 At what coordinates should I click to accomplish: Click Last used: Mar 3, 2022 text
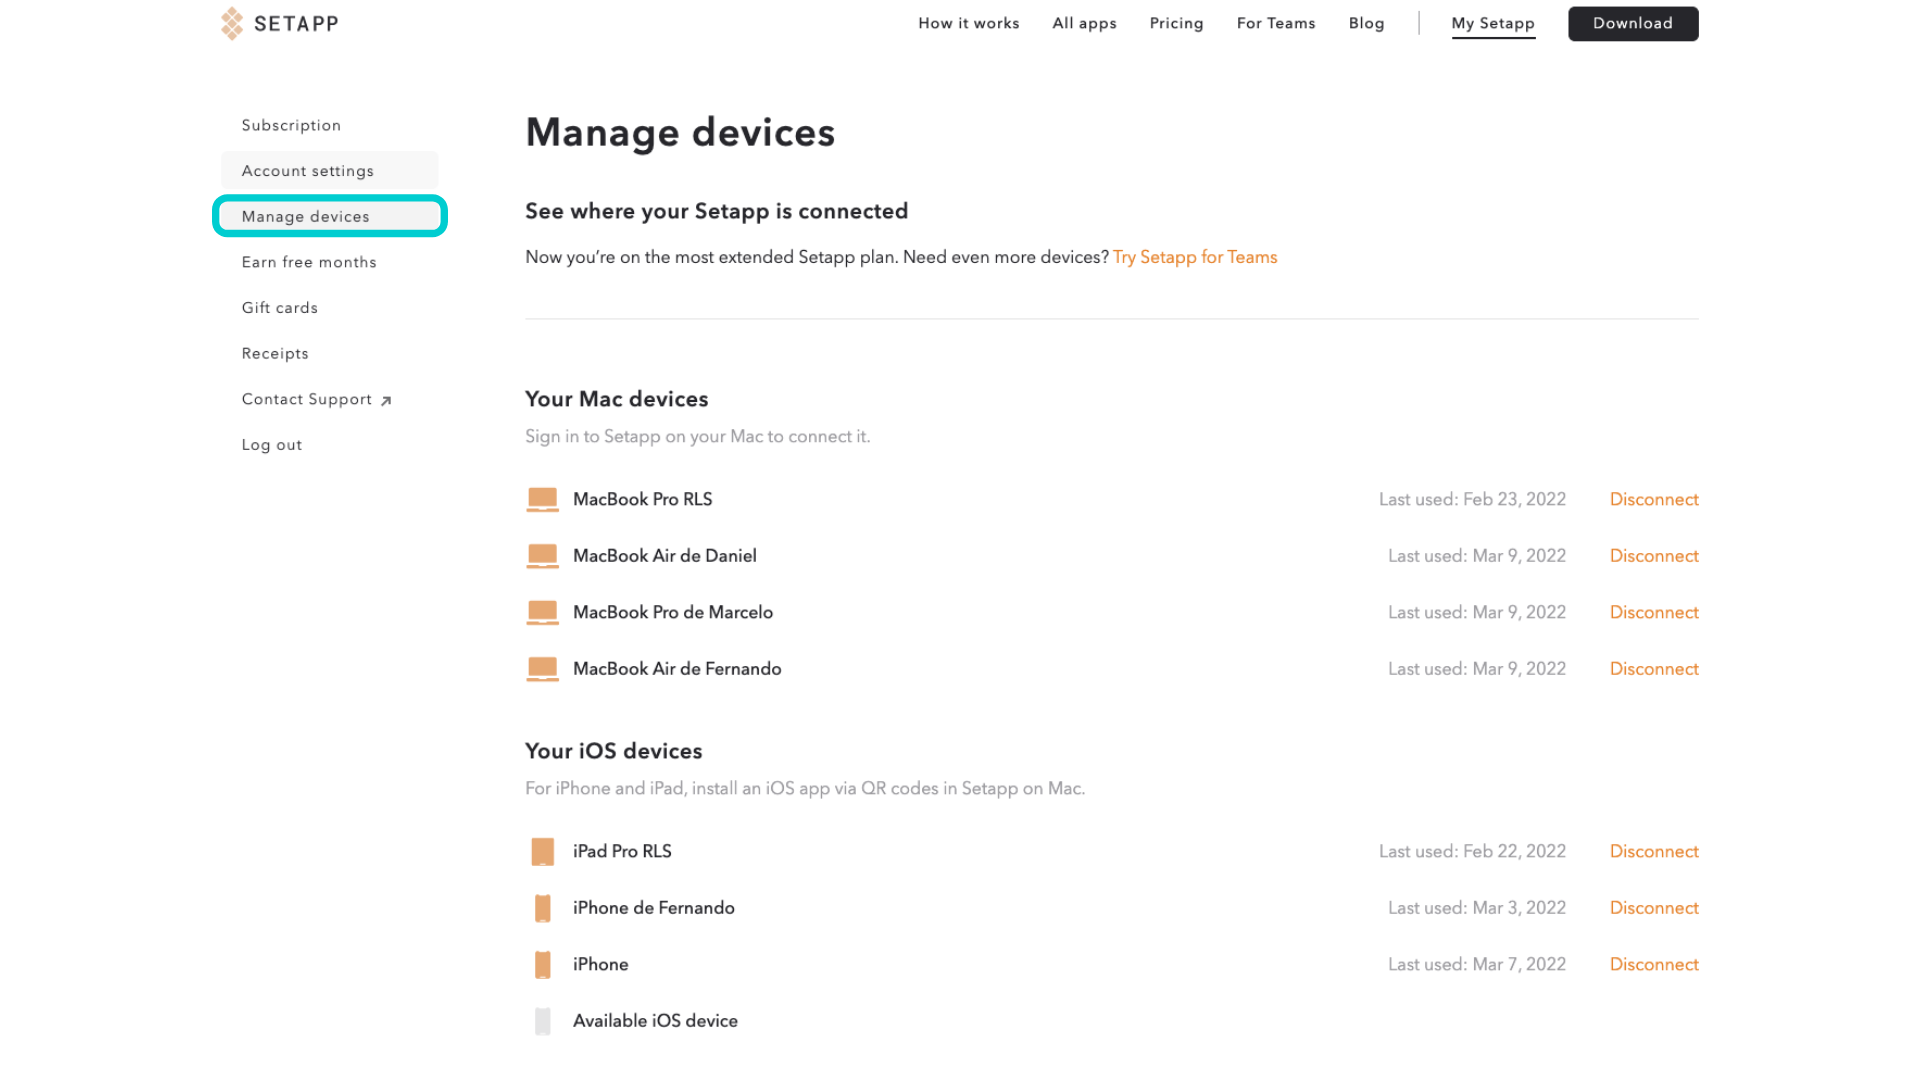(x=1476, y=908)
